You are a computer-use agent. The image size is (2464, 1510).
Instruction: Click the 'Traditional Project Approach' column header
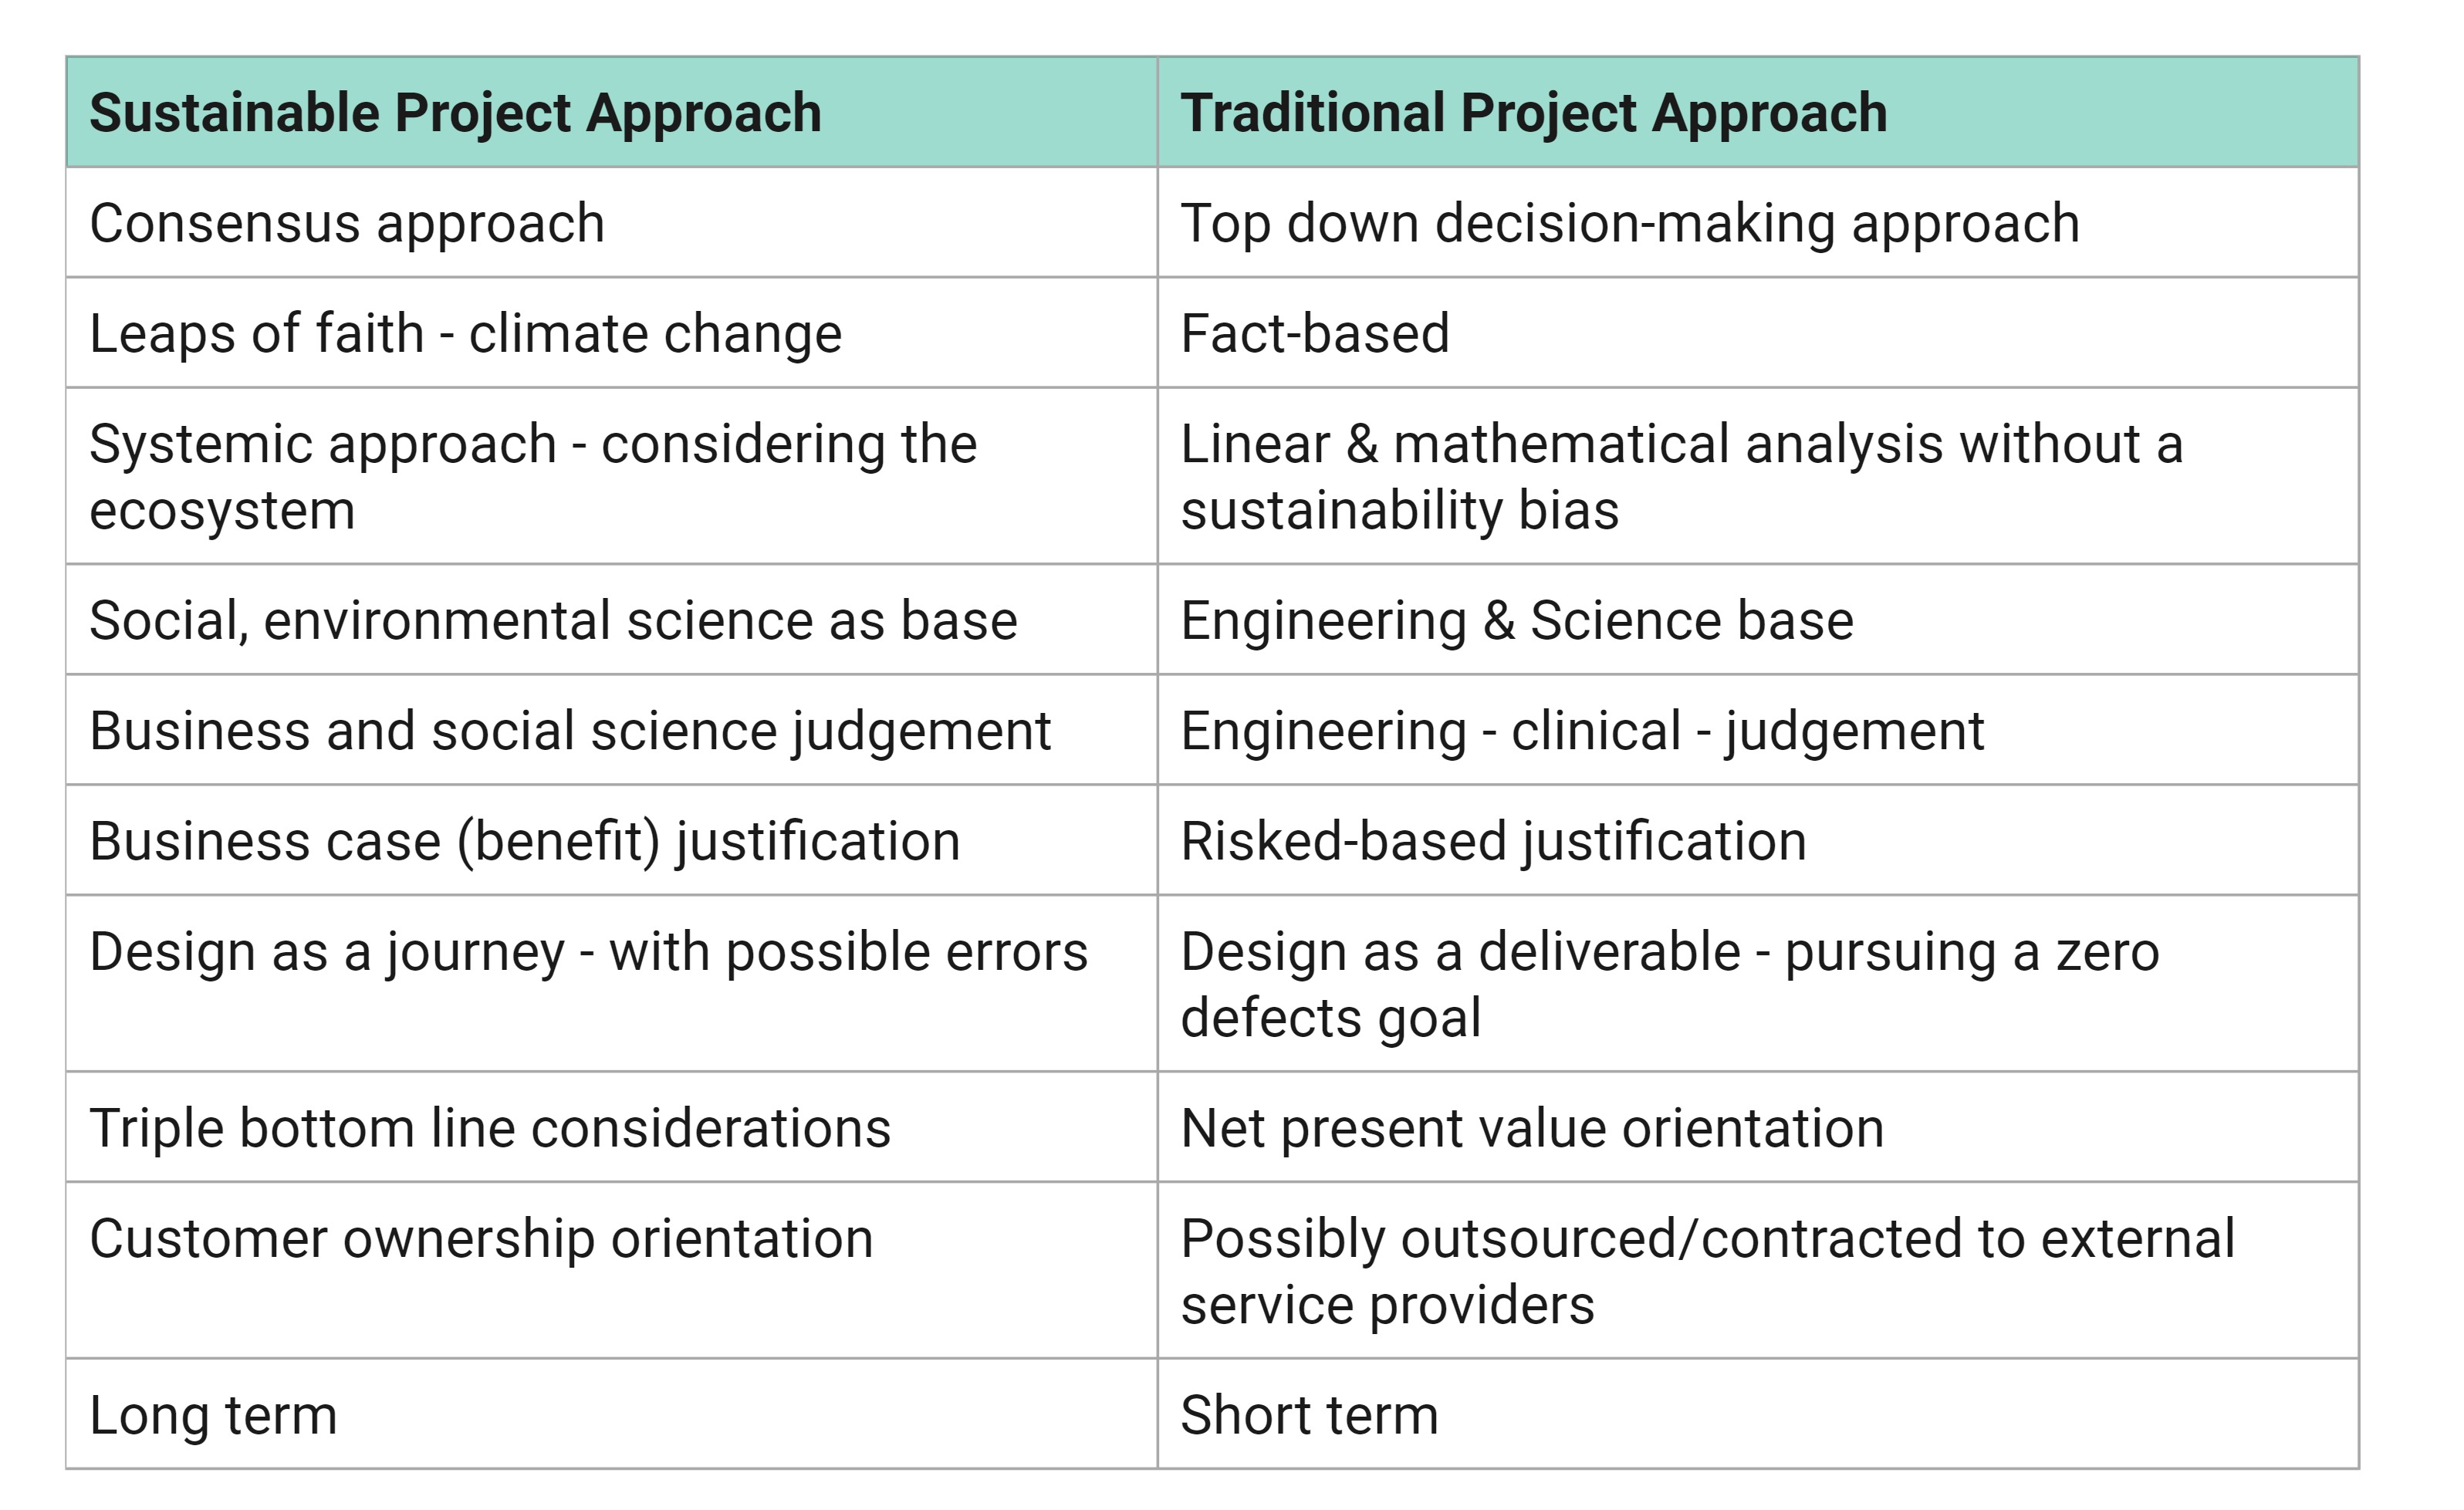pos(1533,113)
